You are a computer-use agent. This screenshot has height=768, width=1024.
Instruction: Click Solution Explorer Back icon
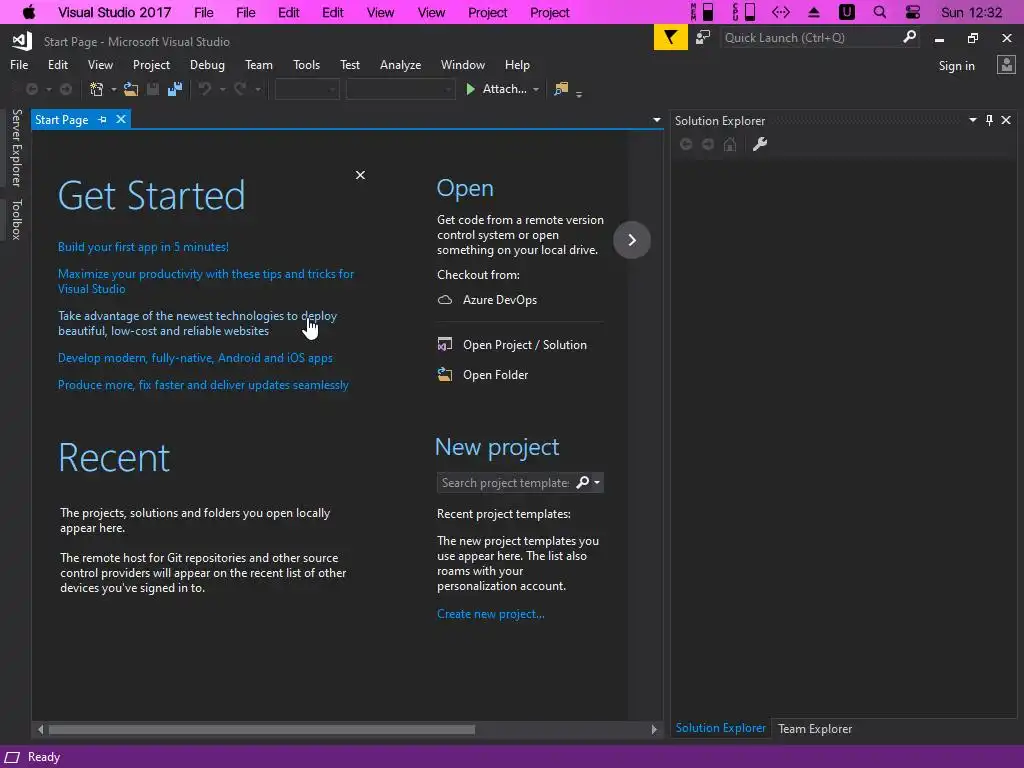click(x=686, y=144)
